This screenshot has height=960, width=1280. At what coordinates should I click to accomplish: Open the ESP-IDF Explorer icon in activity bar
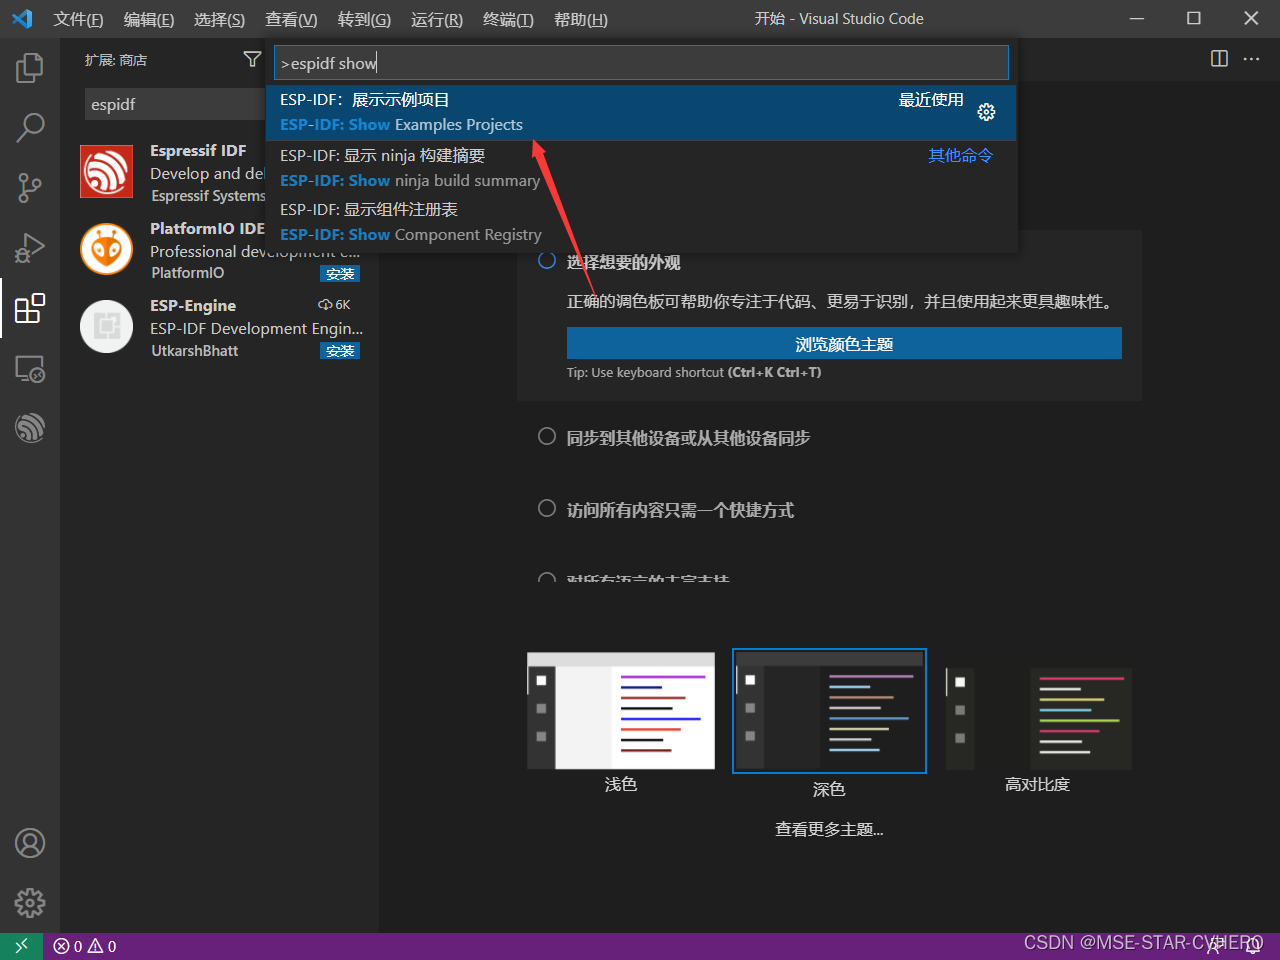[30, 428]
